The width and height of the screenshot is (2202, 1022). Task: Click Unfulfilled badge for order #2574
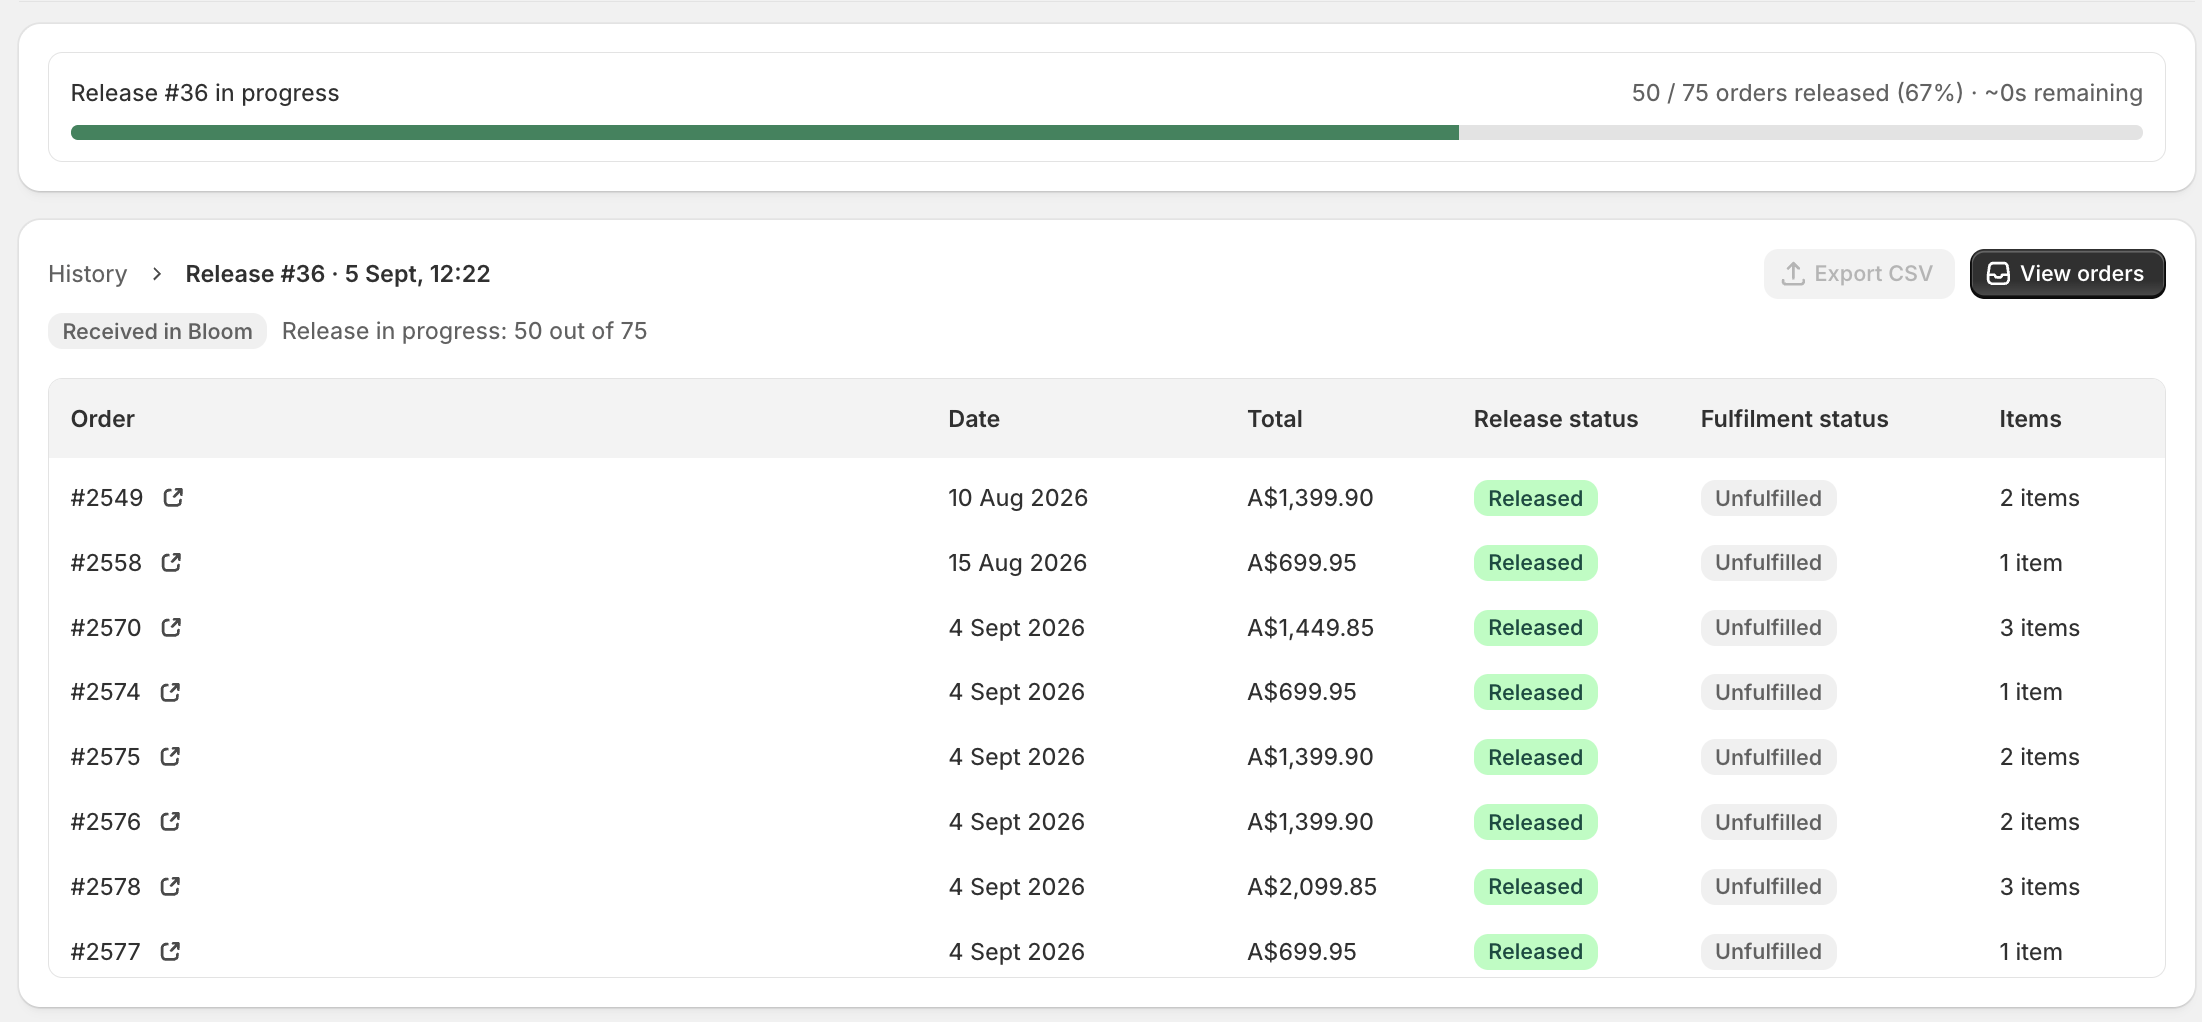pos(1768,692)
